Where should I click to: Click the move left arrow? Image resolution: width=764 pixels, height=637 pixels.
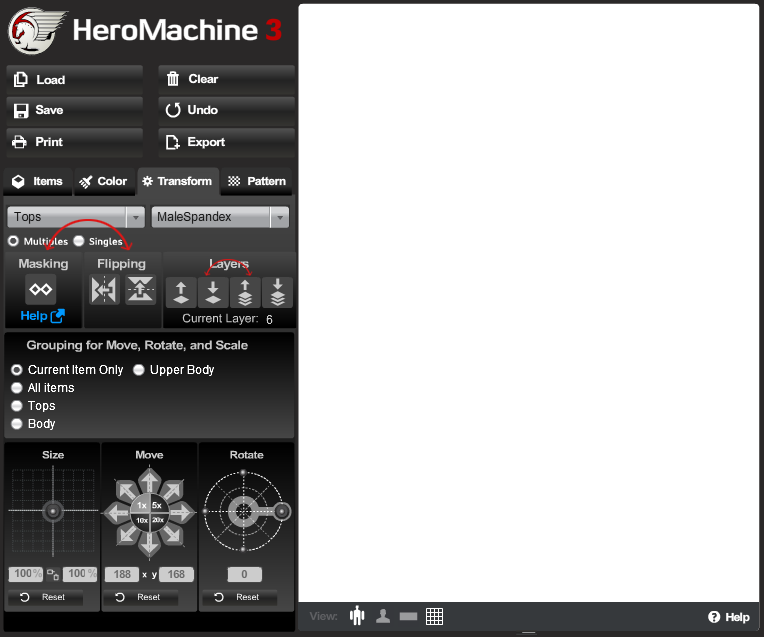(117, 512)
